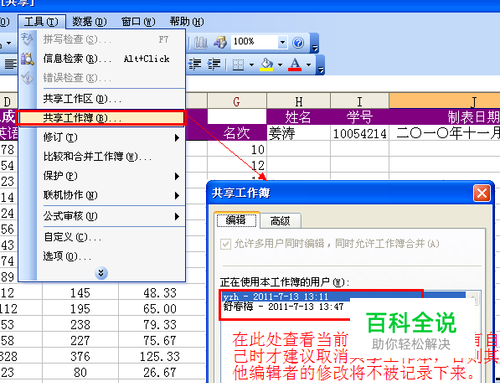Click the 学号 header cell
This screenshot has width=500, height=383.
[360, 117]
